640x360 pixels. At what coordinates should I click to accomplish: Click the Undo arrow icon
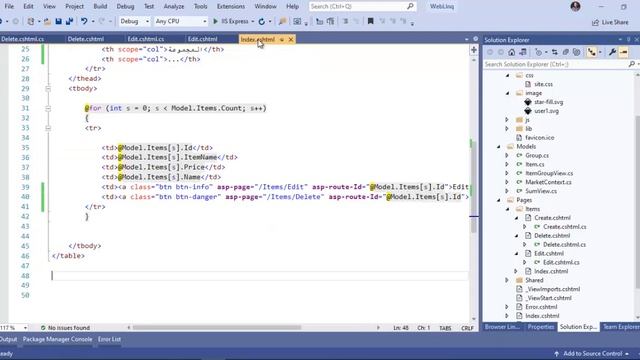[84, 21]
